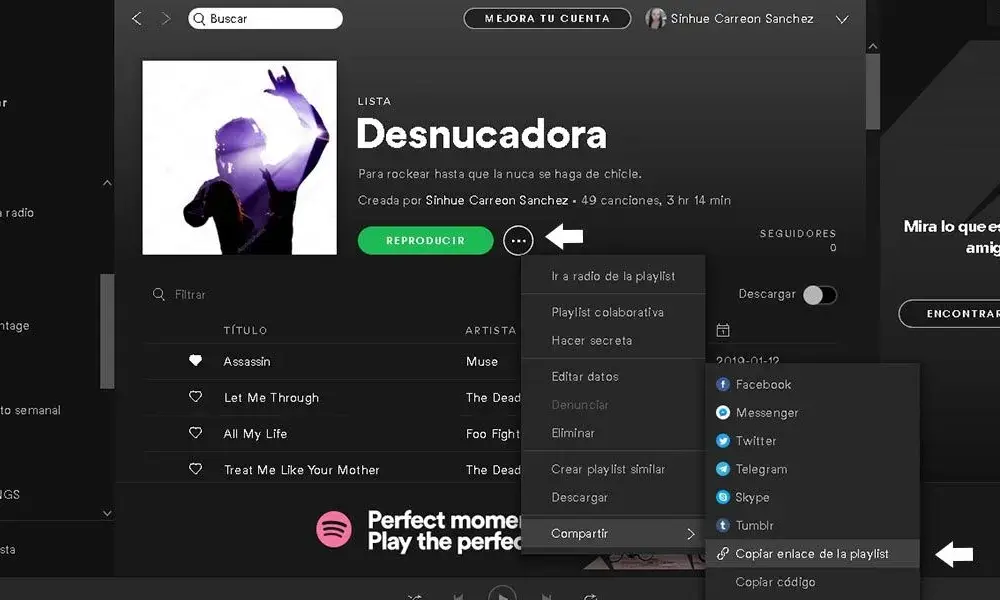Click the MEJORA TU CUENTA upgrade button
Image resolution: width=1000 pixels, height=600 pixels.
click(547, 18)
